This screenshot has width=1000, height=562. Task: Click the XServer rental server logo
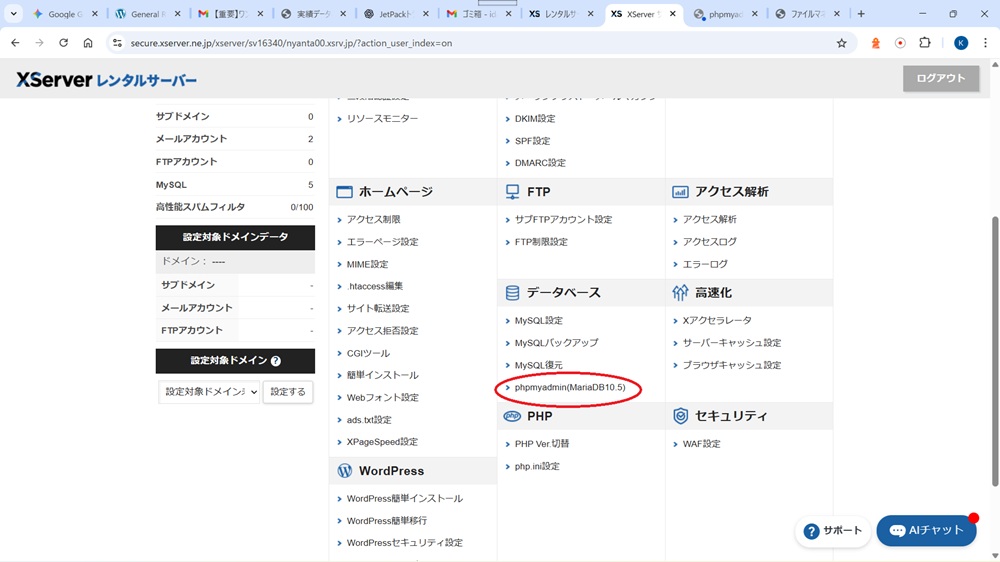tap(106, 80)
